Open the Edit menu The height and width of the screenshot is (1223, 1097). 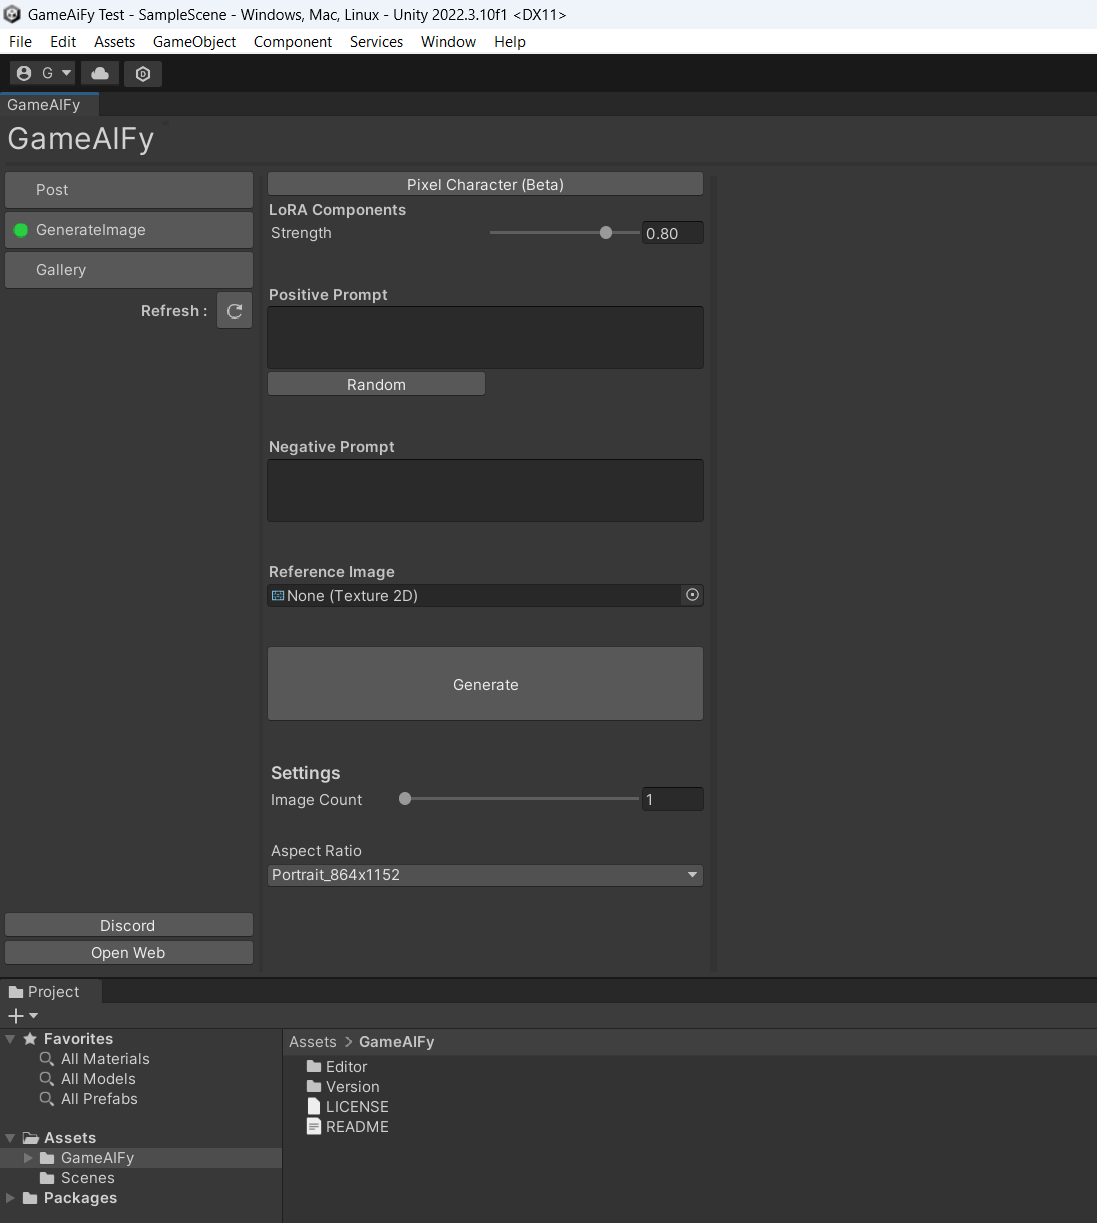pos(63,42)
